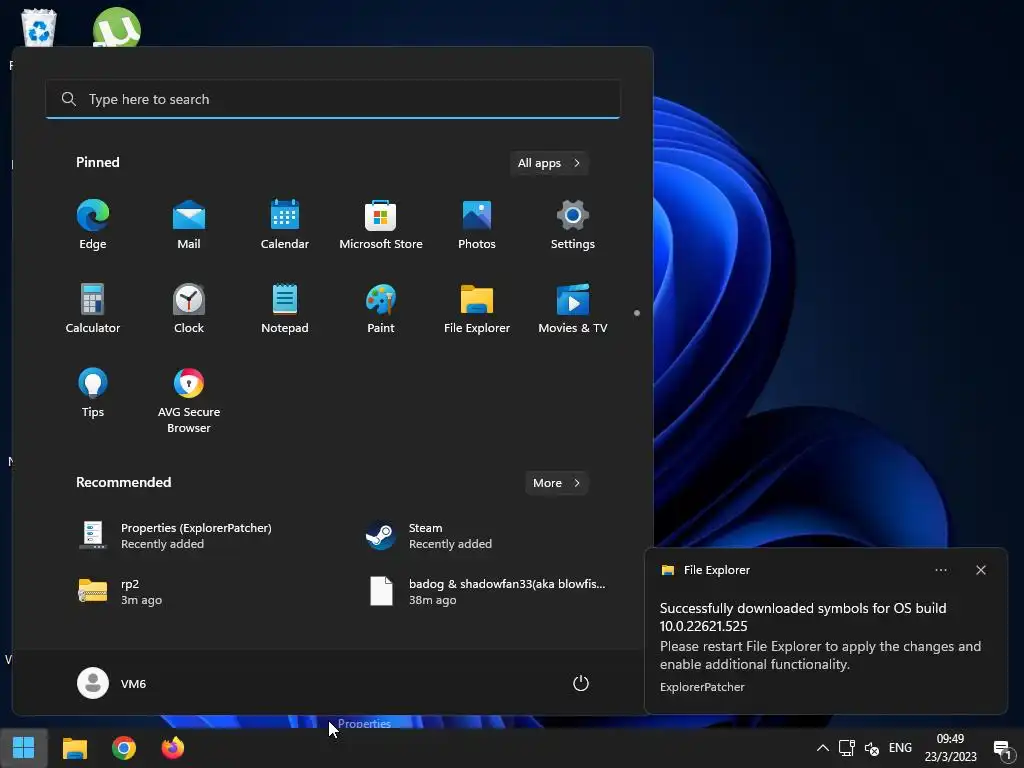Launch the Mail app
Image resolution: width=1024 pixels, height=768 pixels.
click(189, 225)
